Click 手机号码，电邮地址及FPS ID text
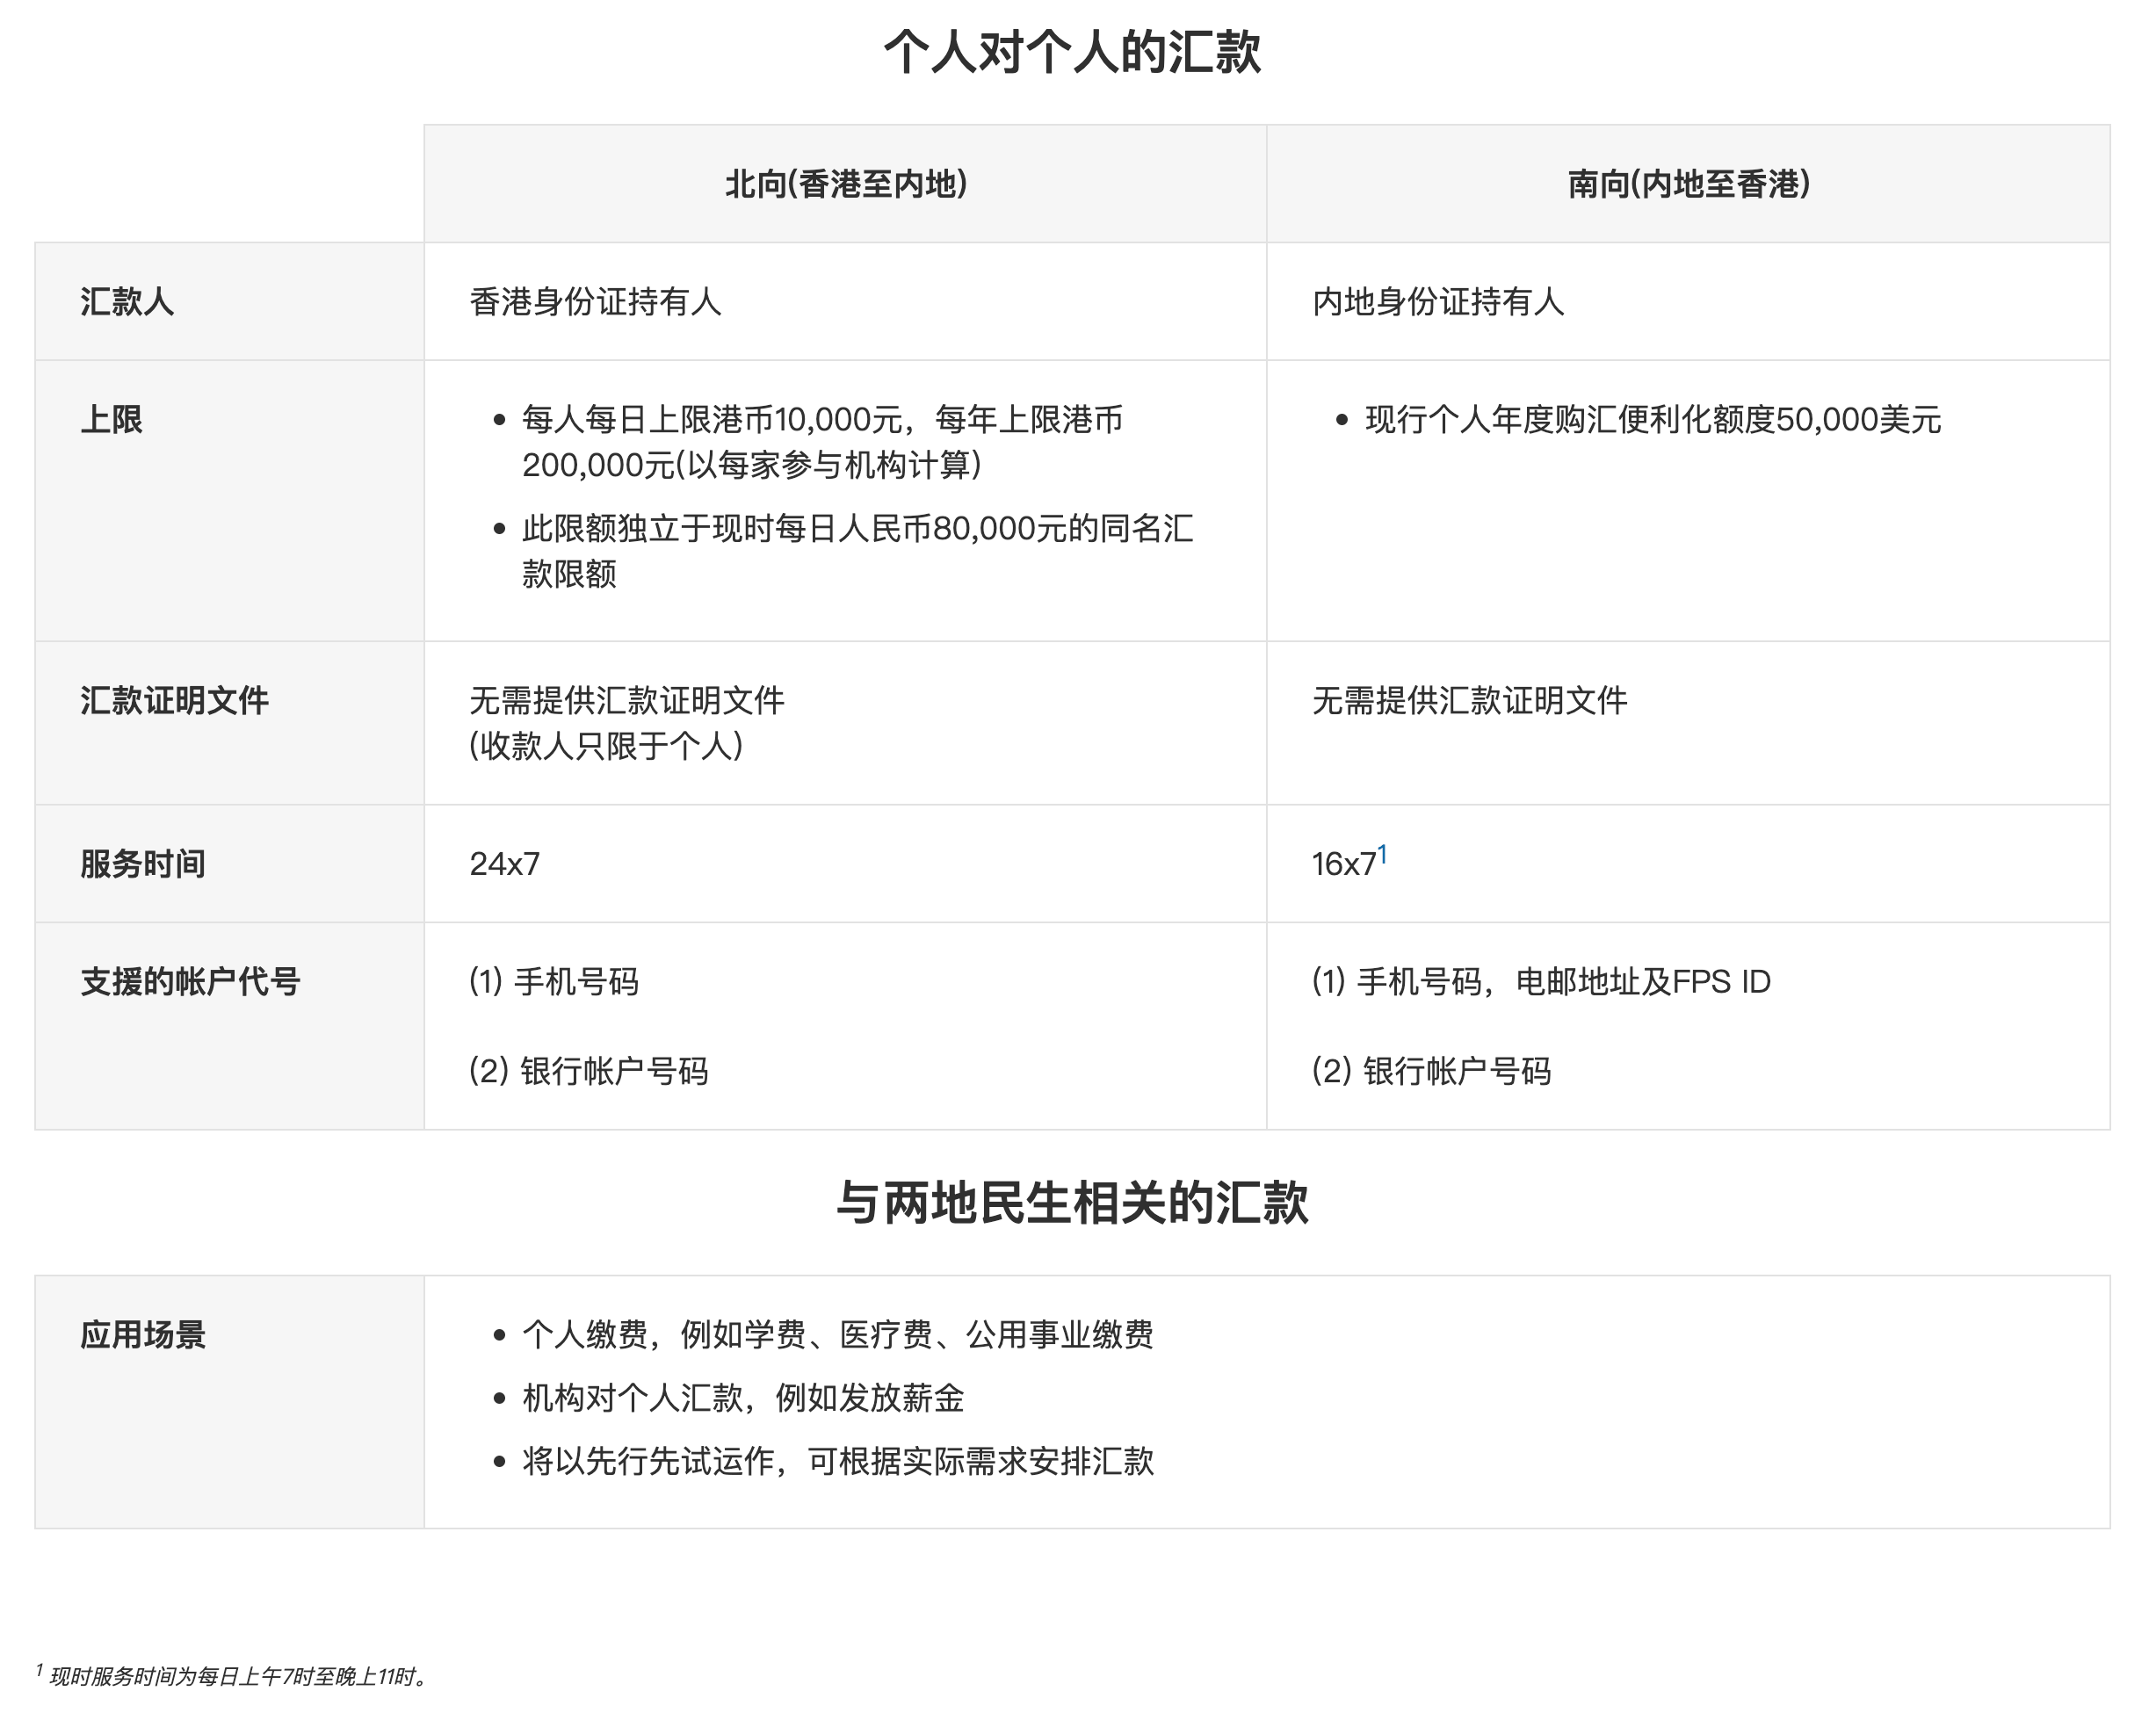The image size is (2156, 1713). click(1540, 981)
